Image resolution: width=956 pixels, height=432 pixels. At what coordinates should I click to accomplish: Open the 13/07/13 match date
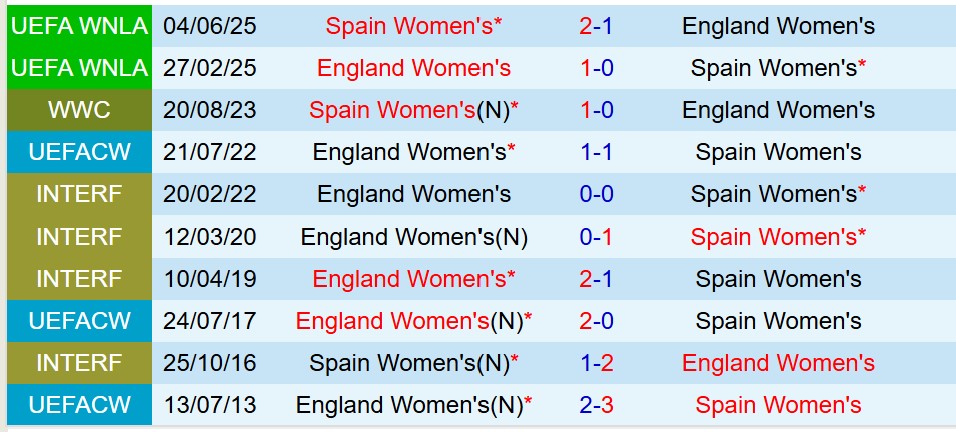(x=213, y=405)
